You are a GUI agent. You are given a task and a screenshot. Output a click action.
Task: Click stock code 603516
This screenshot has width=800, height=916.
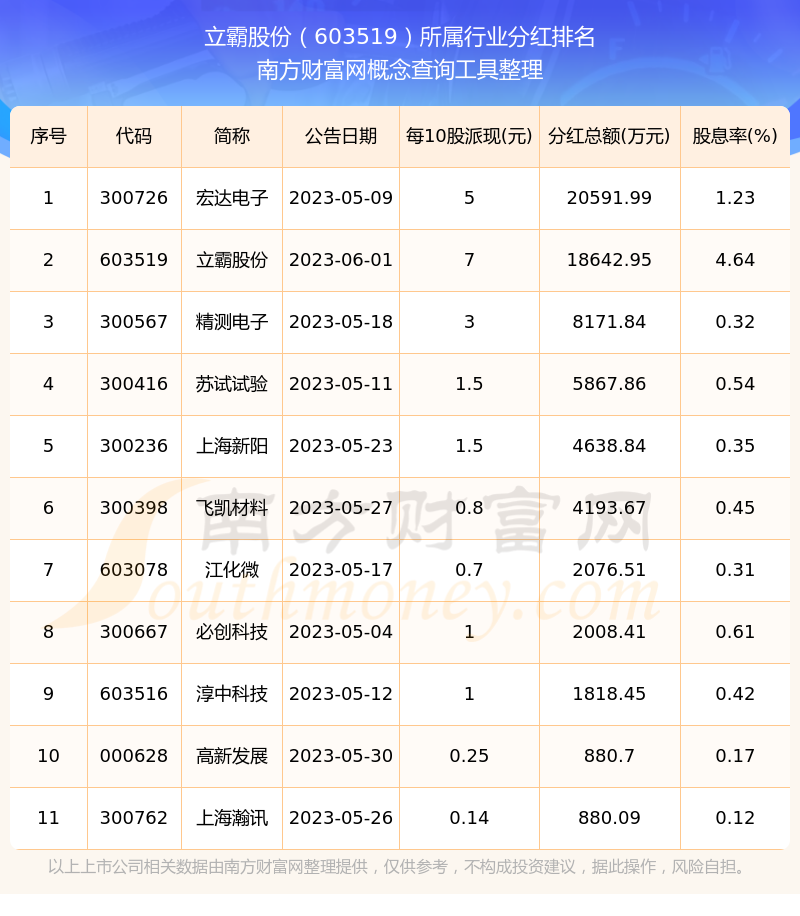tap(134, 693)
